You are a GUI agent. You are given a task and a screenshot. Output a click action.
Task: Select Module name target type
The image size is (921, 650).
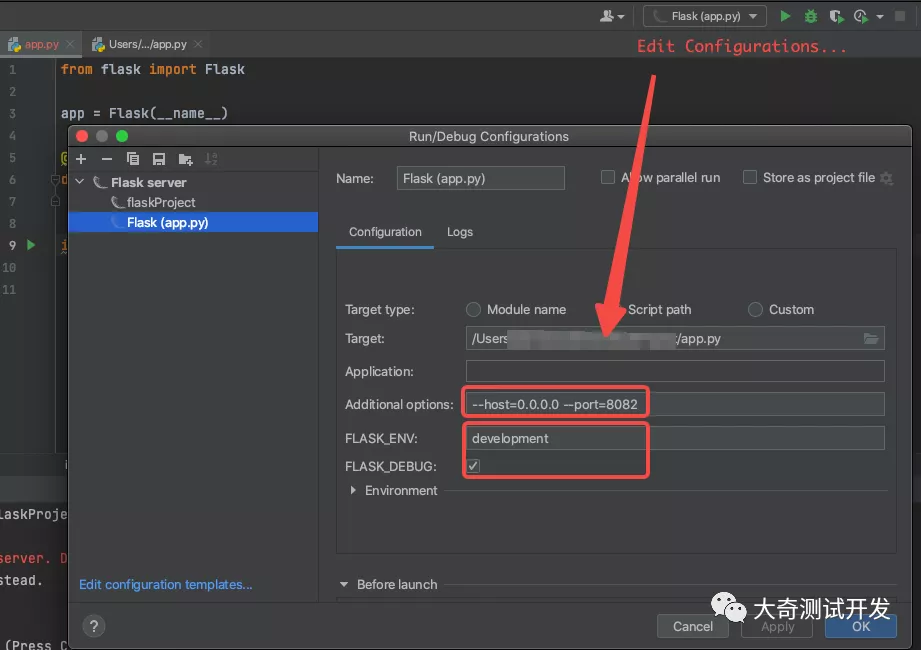point(473,309)
